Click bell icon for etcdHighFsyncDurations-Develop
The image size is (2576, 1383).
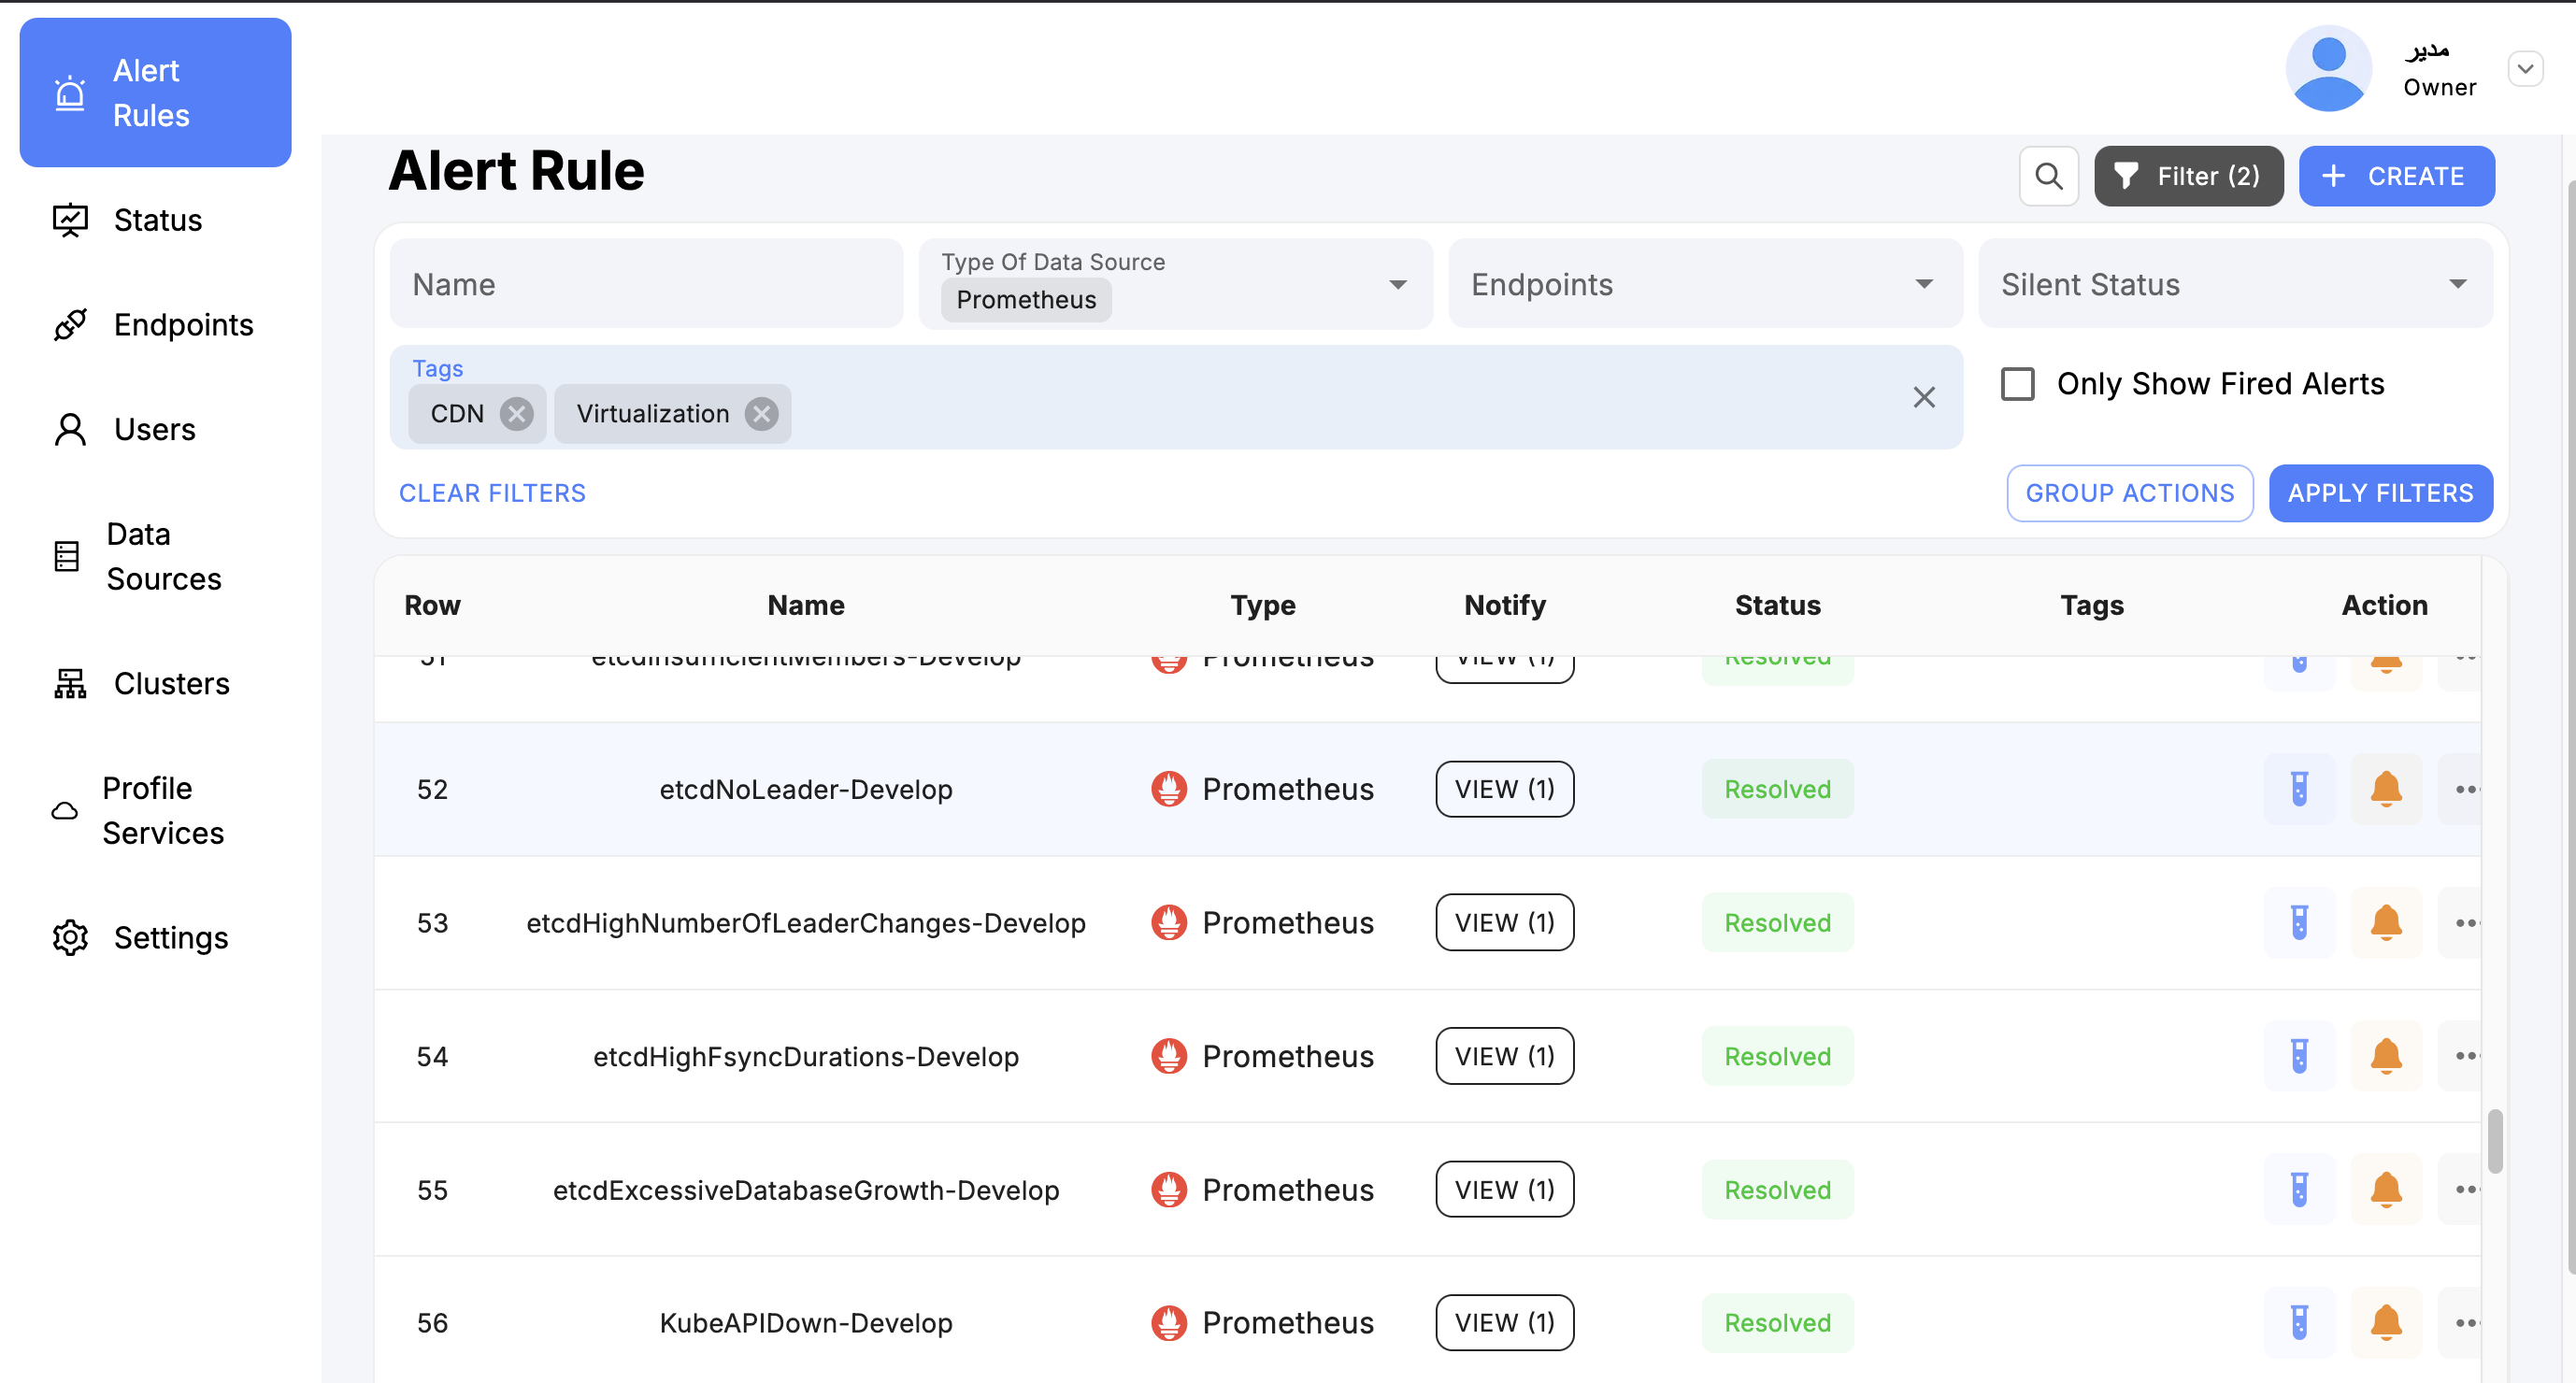click(x=2386, y=1056)
